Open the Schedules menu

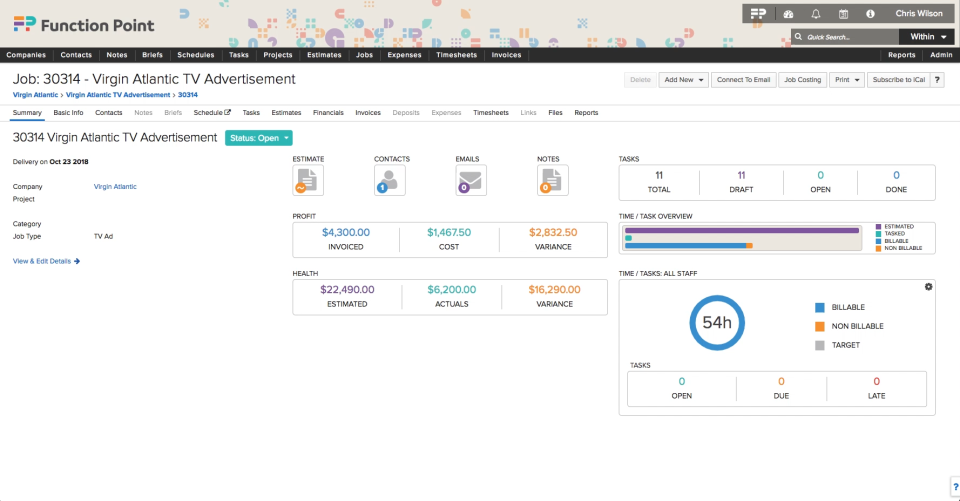point(196,55)
